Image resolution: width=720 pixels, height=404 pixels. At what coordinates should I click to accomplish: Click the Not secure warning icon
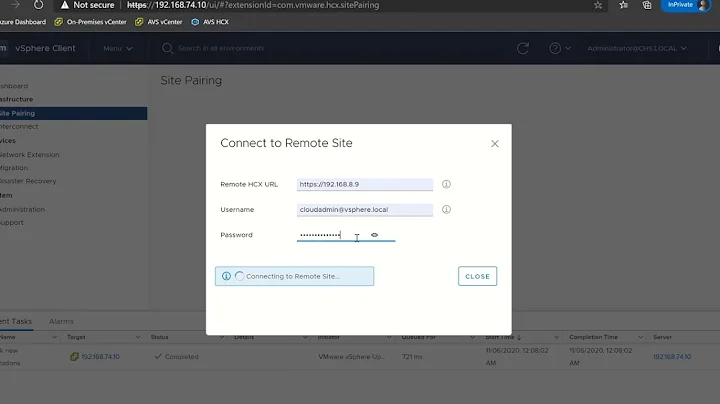click(x=65, y=5)
